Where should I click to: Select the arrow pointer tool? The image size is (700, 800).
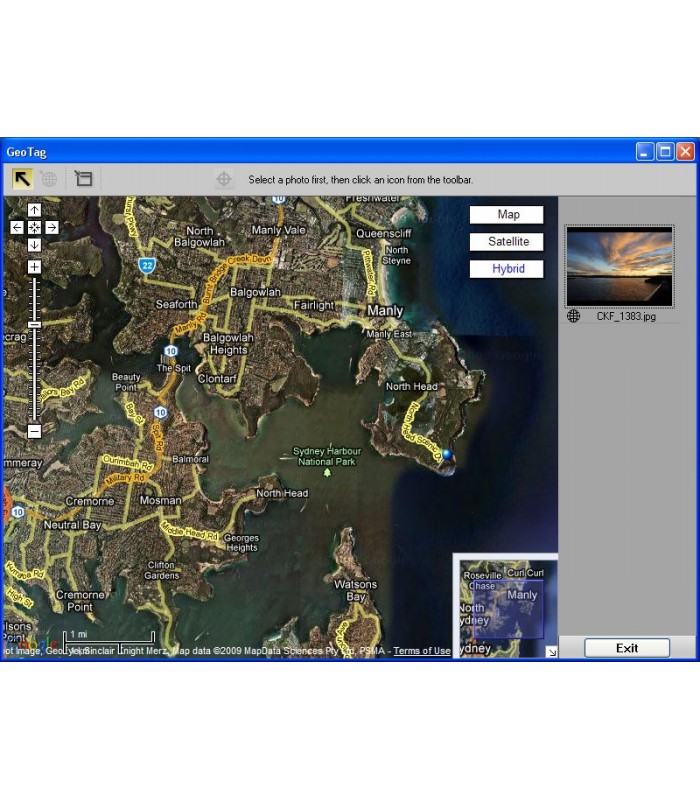22,179
